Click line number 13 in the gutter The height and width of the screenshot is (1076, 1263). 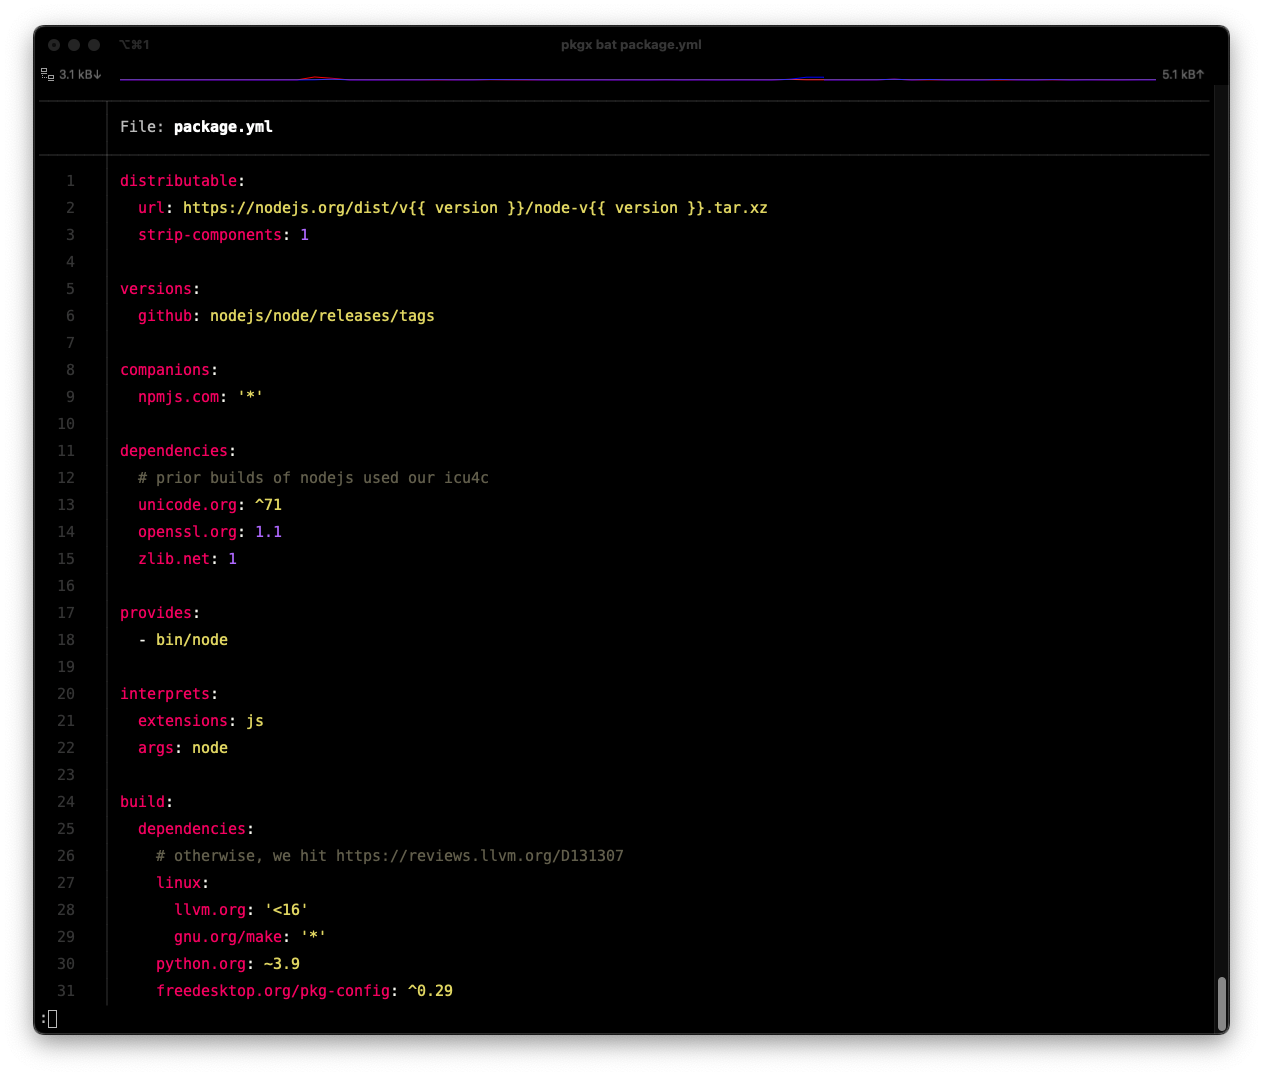[x=66, y=504]
